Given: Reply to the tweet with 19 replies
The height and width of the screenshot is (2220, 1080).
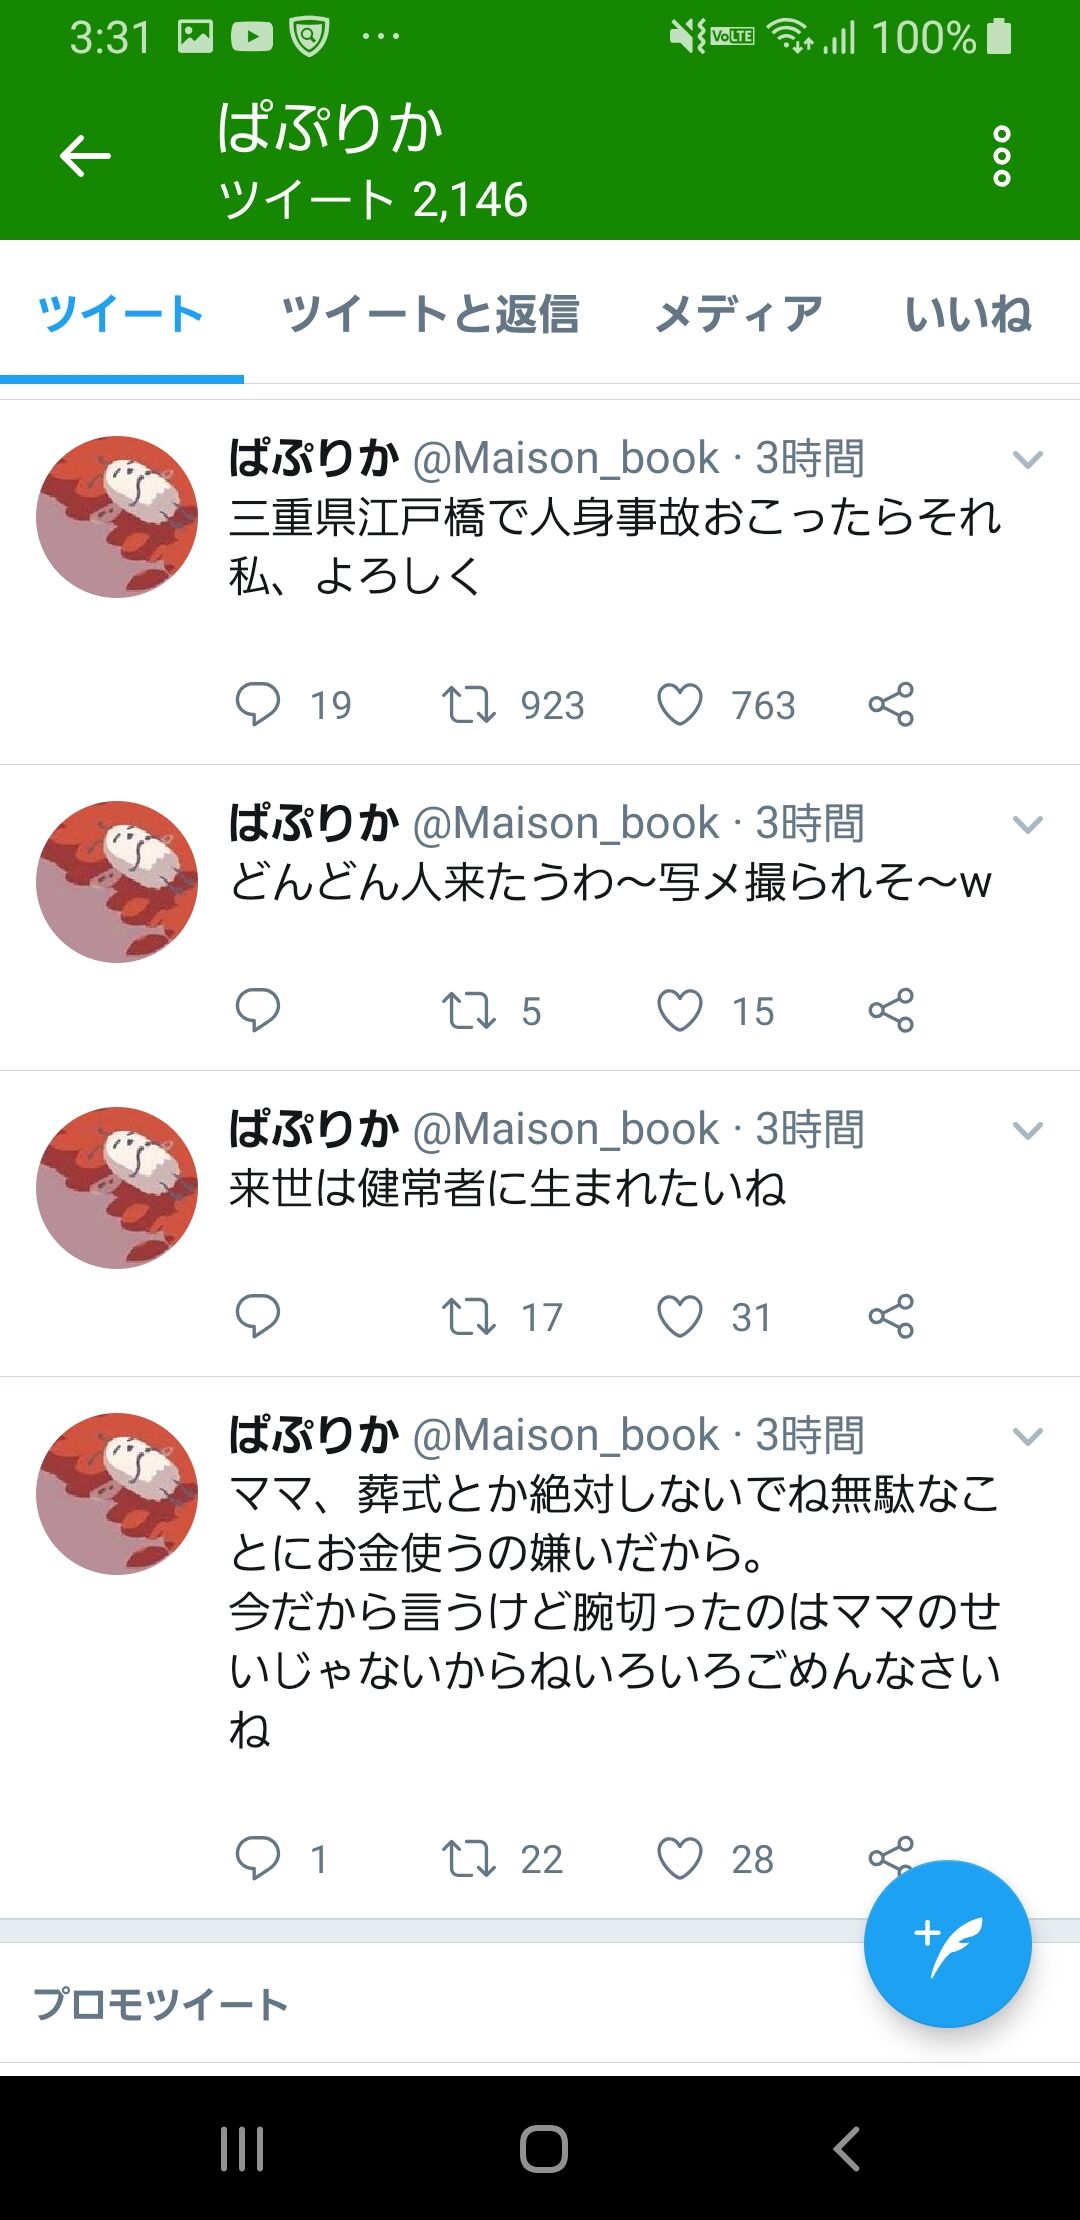Looking at the screenshot, I should pos(257,704).
